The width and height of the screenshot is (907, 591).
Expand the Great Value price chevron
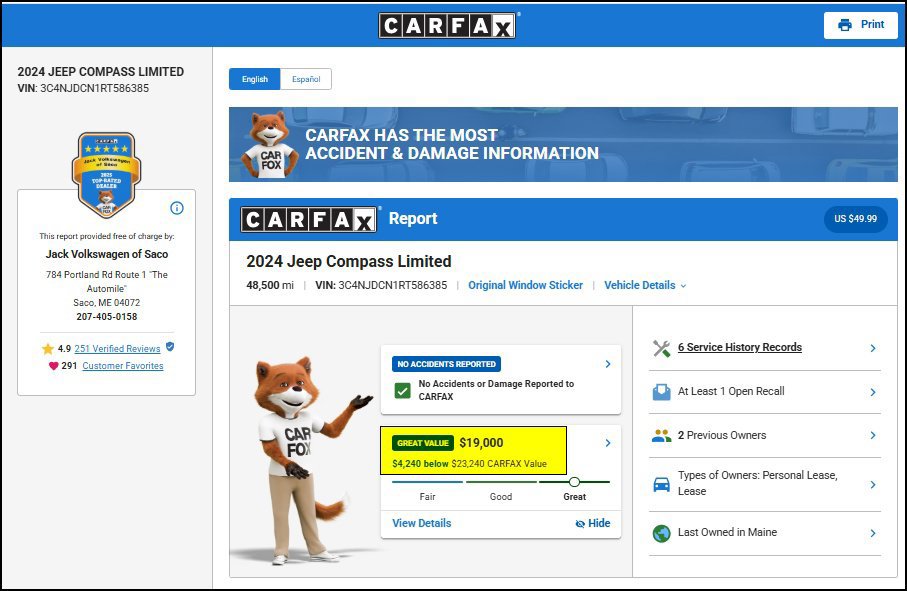(x=608, y=443)
